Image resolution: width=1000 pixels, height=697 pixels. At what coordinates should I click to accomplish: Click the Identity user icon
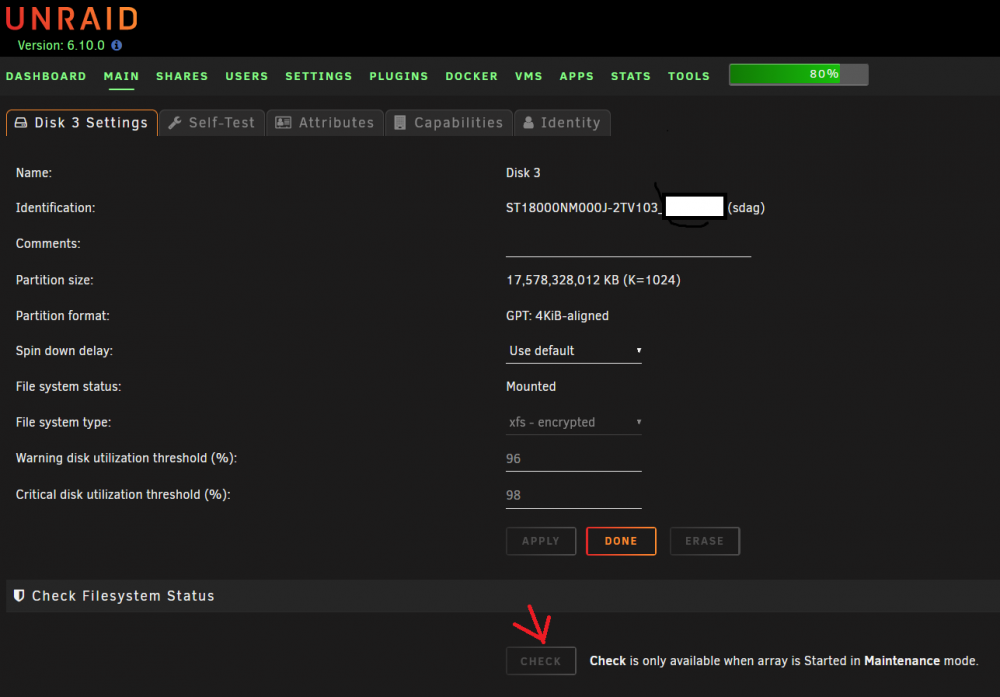click(529, 122)
